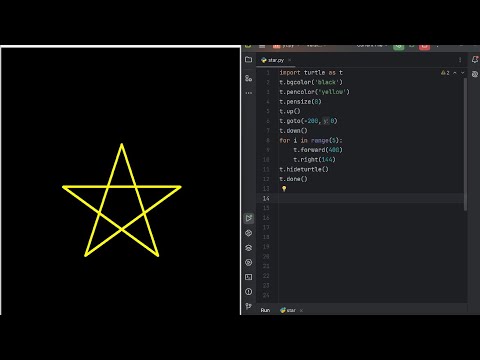
Task: Click line number 20 in gutter
Action: pos(266,256)
